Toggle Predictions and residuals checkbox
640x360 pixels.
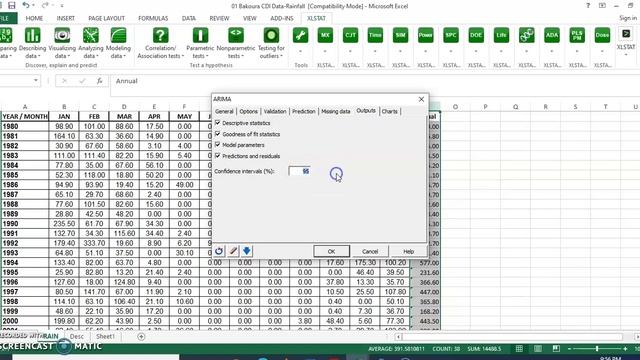(x=218, y=156)
